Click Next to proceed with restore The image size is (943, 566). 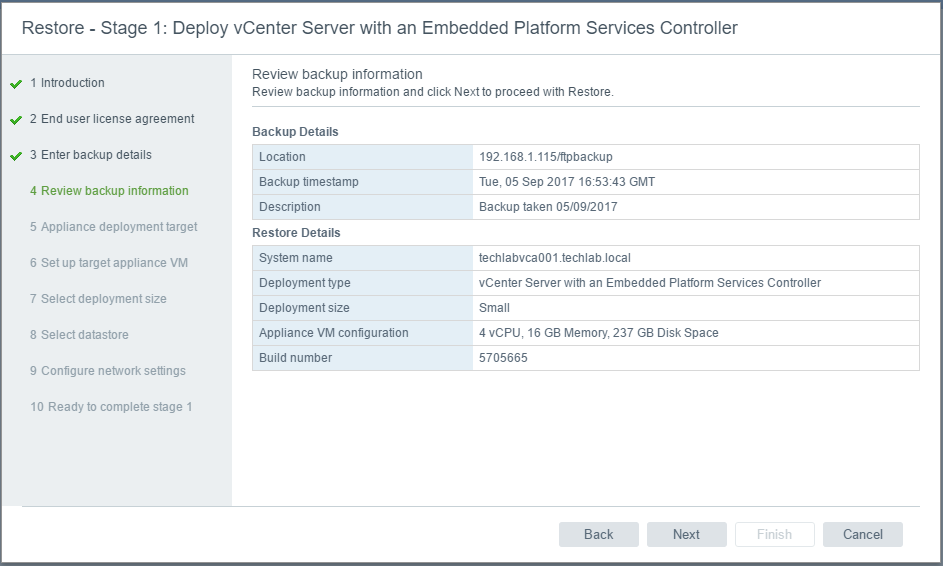coord(686,534)
